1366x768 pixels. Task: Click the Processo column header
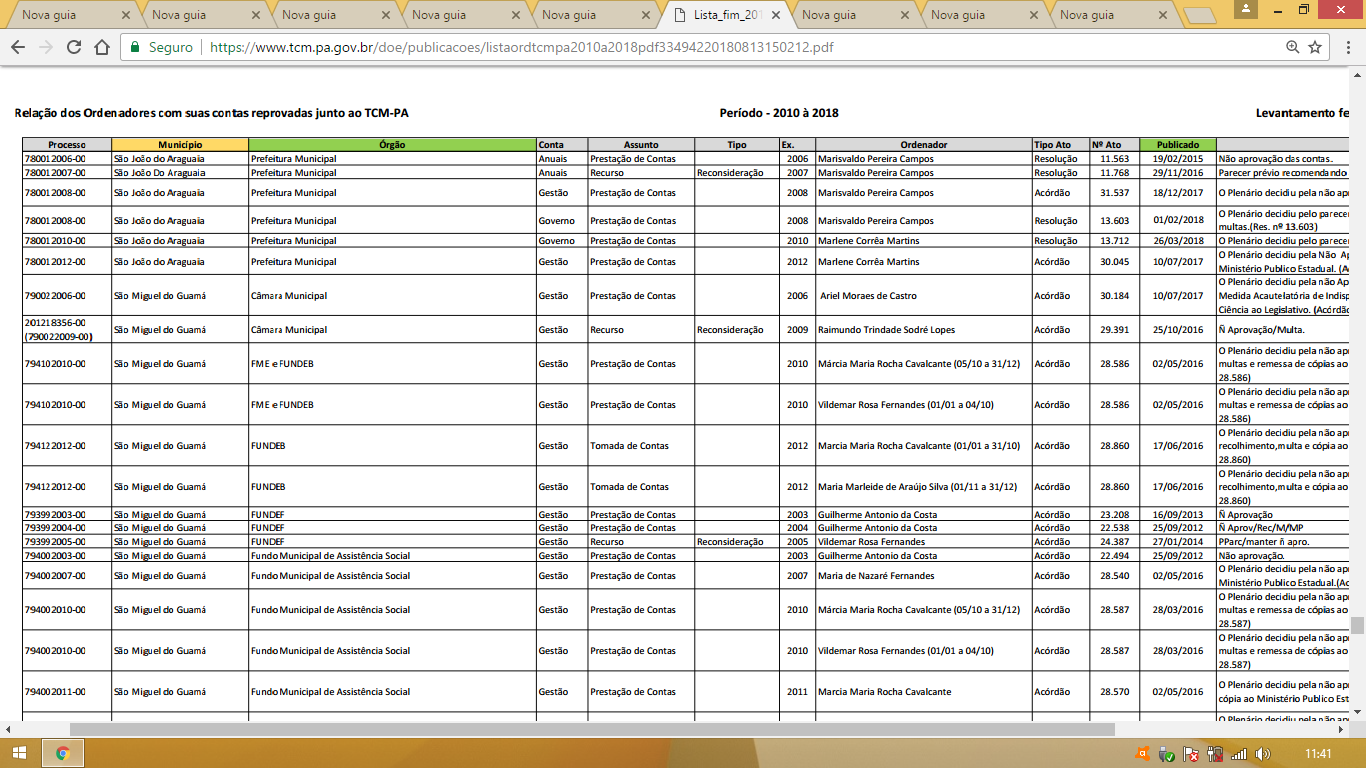click(x=67, y=145)
